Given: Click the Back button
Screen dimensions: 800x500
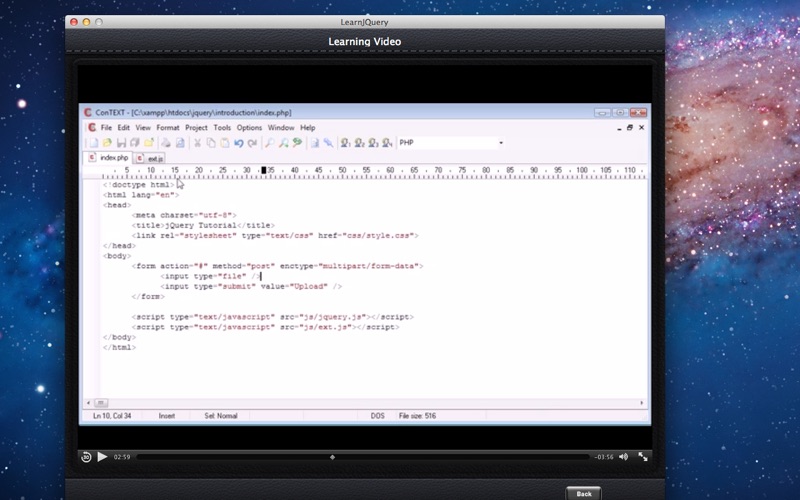Looking at the screenshot, I should pos(584,493).
